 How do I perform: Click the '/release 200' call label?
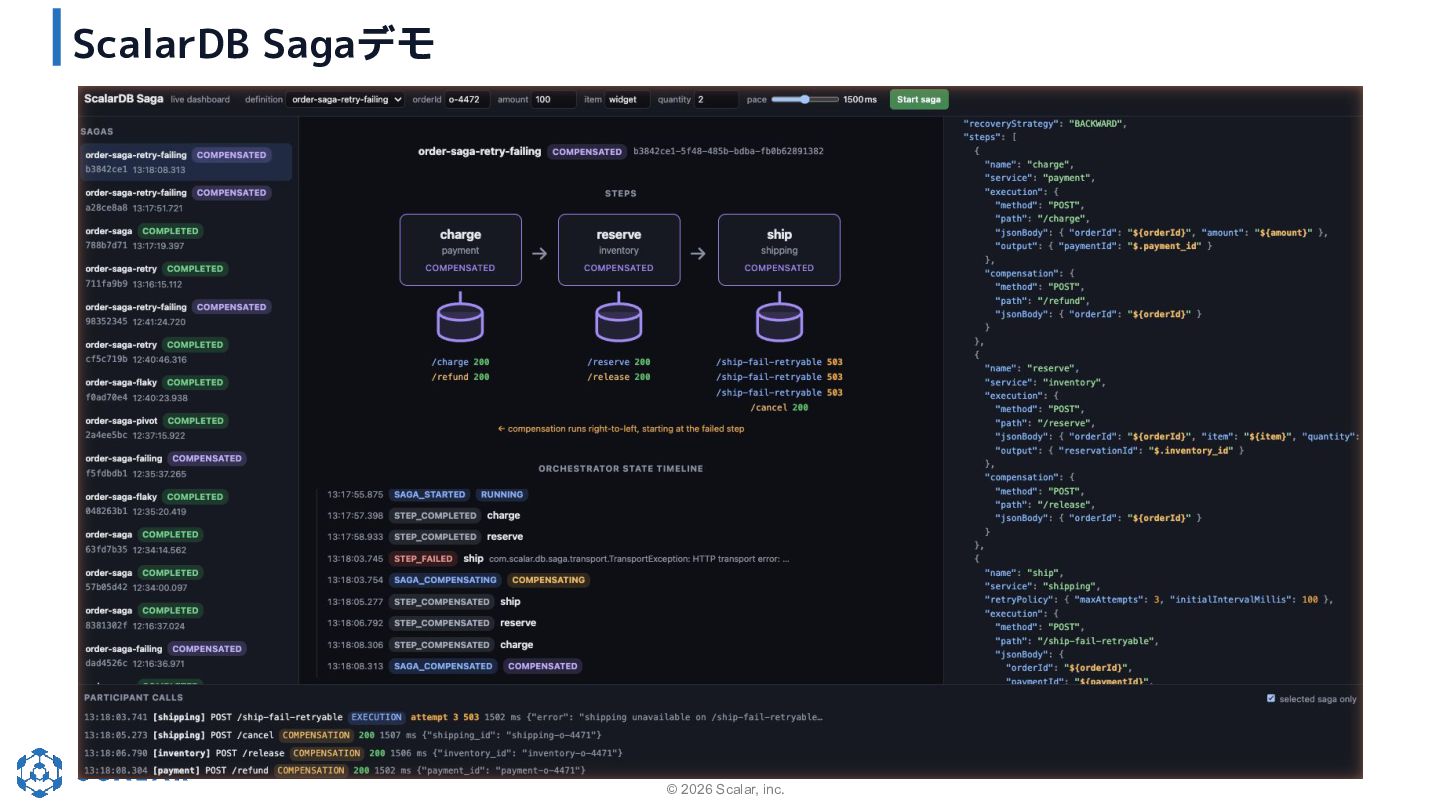[x=619, y=377]
